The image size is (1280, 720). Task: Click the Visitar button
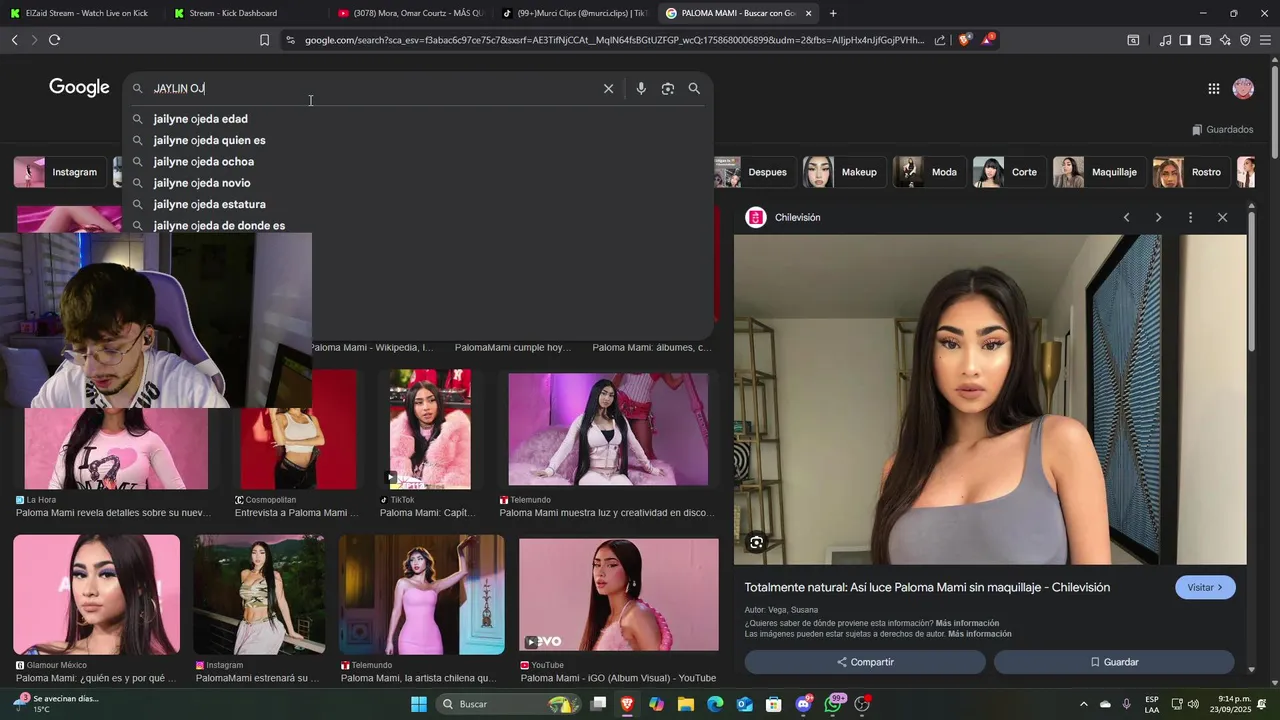1205,588
